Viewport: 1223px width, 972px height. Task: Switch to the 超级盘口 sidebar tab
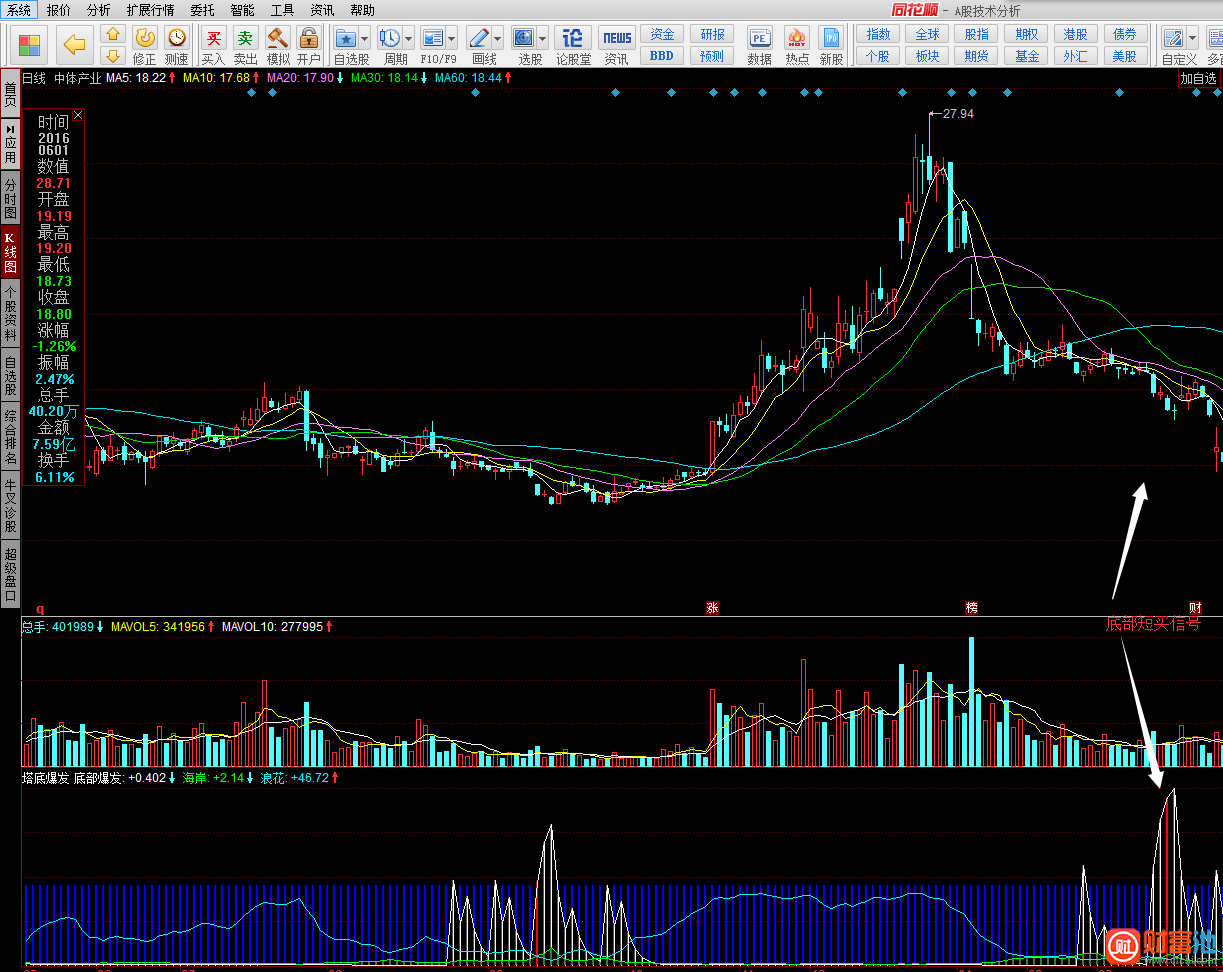tap(10, 574)
